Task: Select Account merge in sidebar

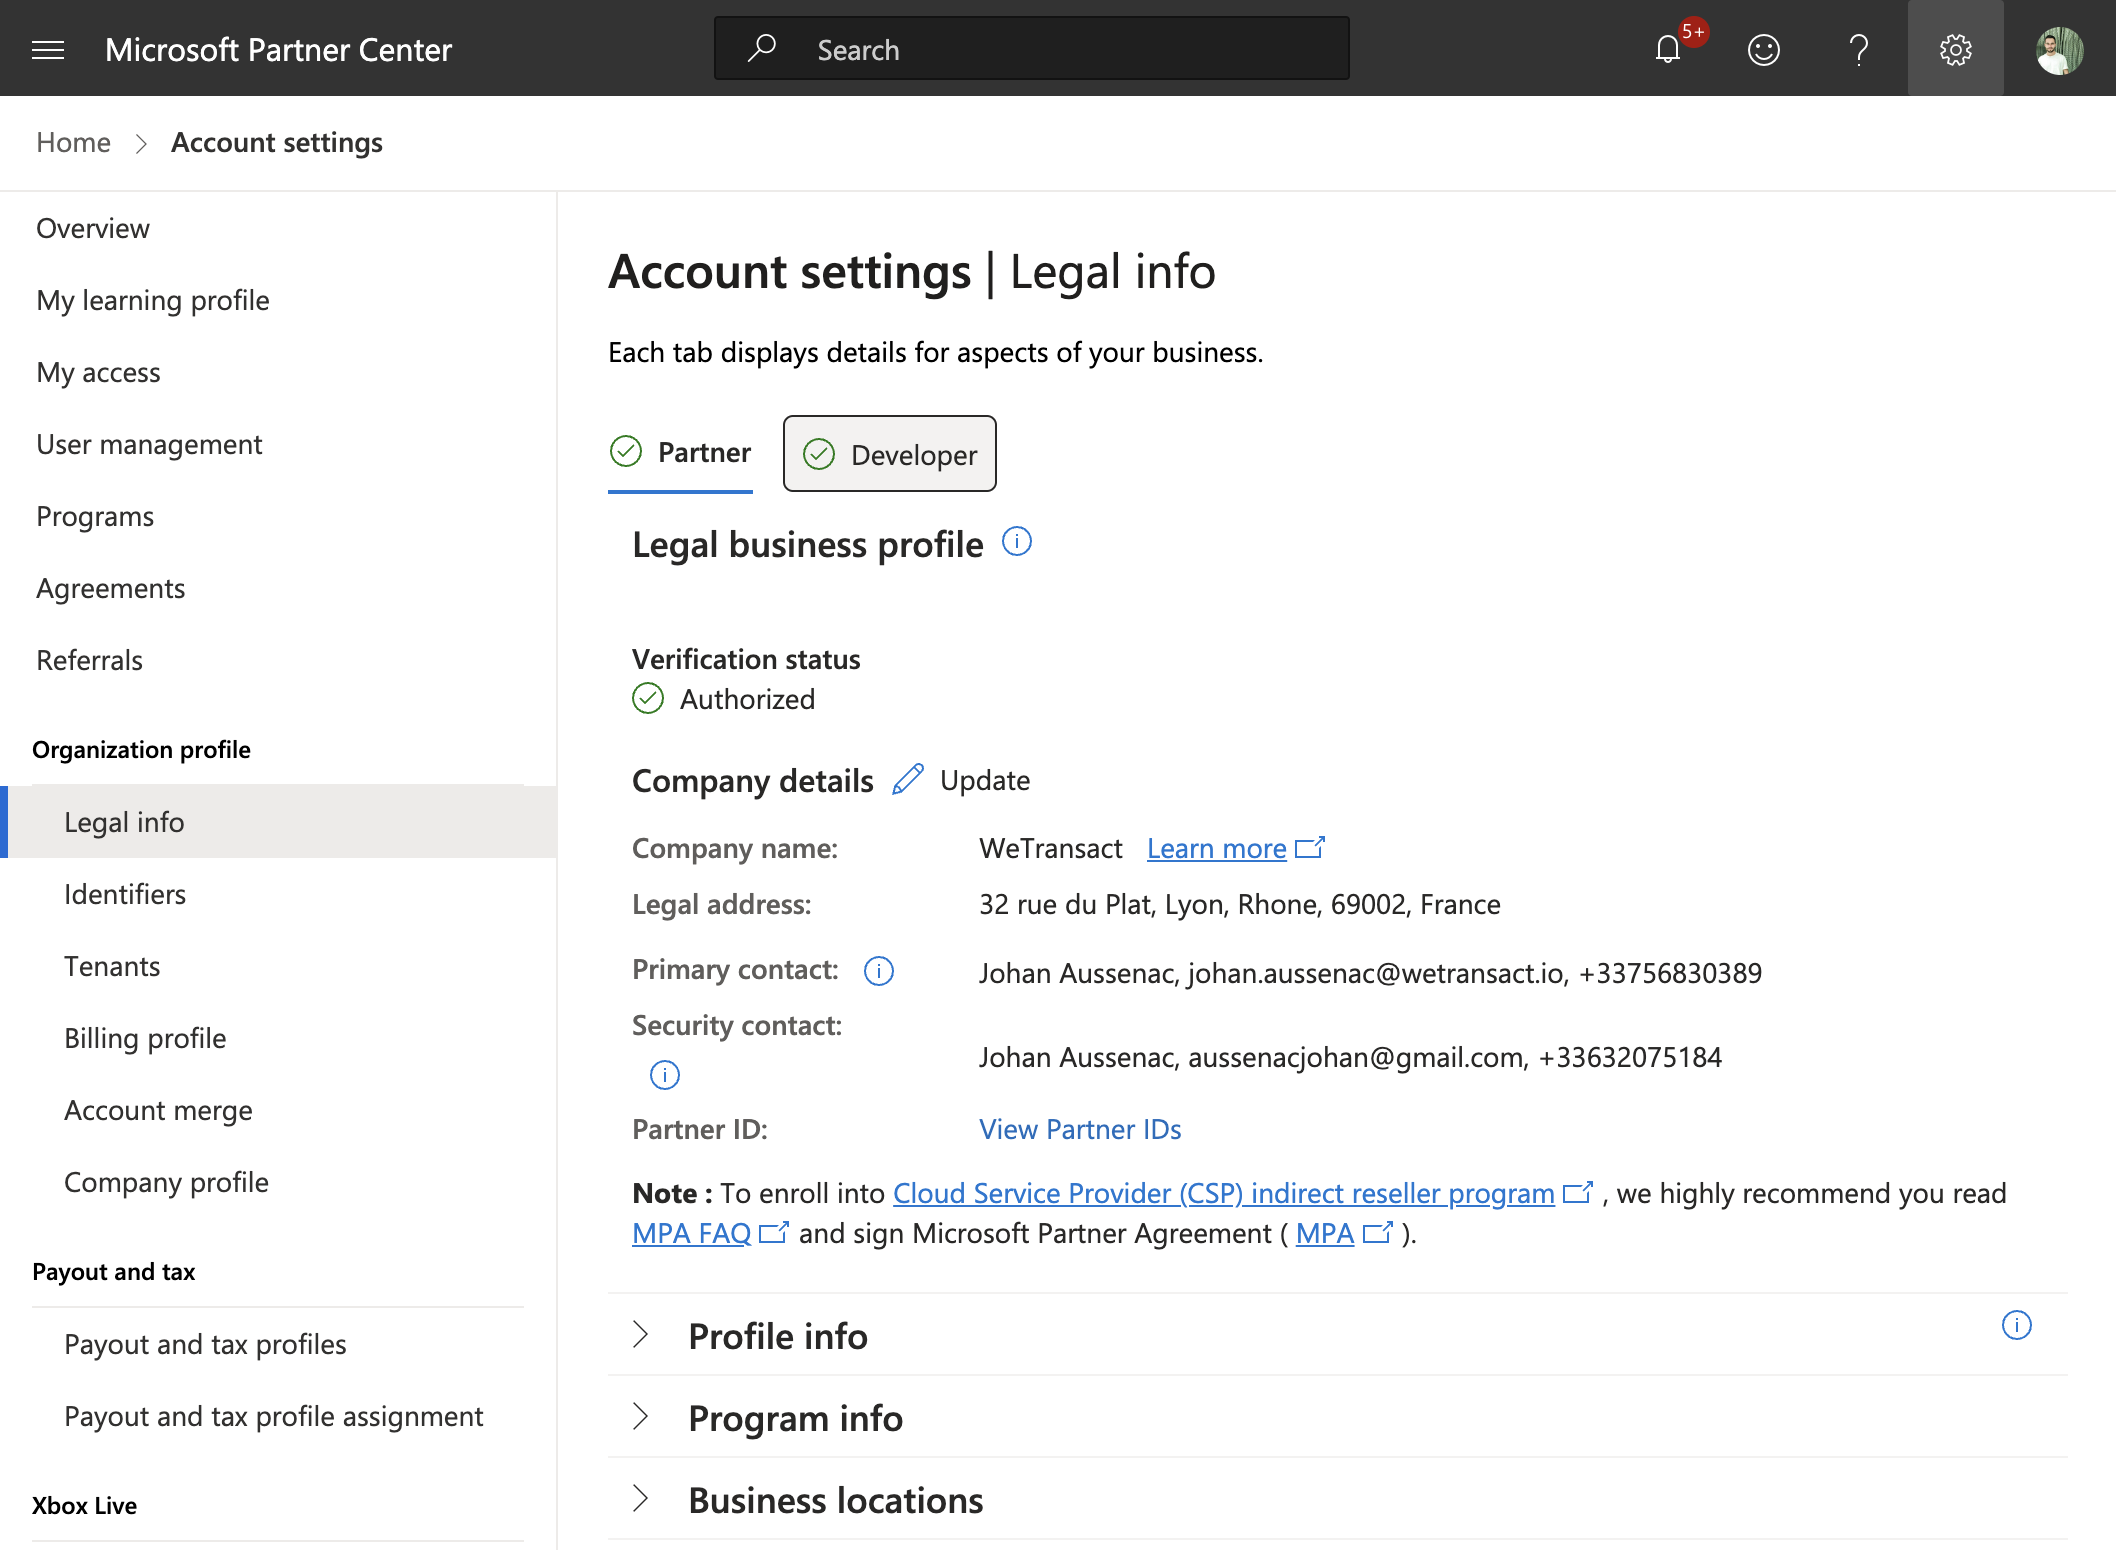Action: coord(158,1110)
